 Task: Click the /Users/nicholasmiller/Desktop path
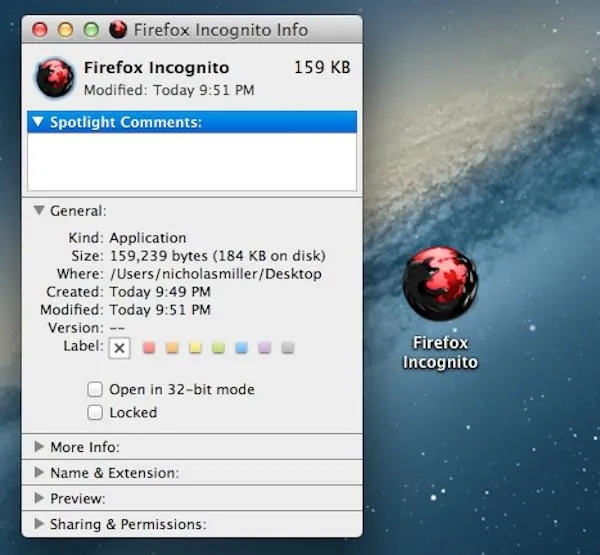point(216,274)
